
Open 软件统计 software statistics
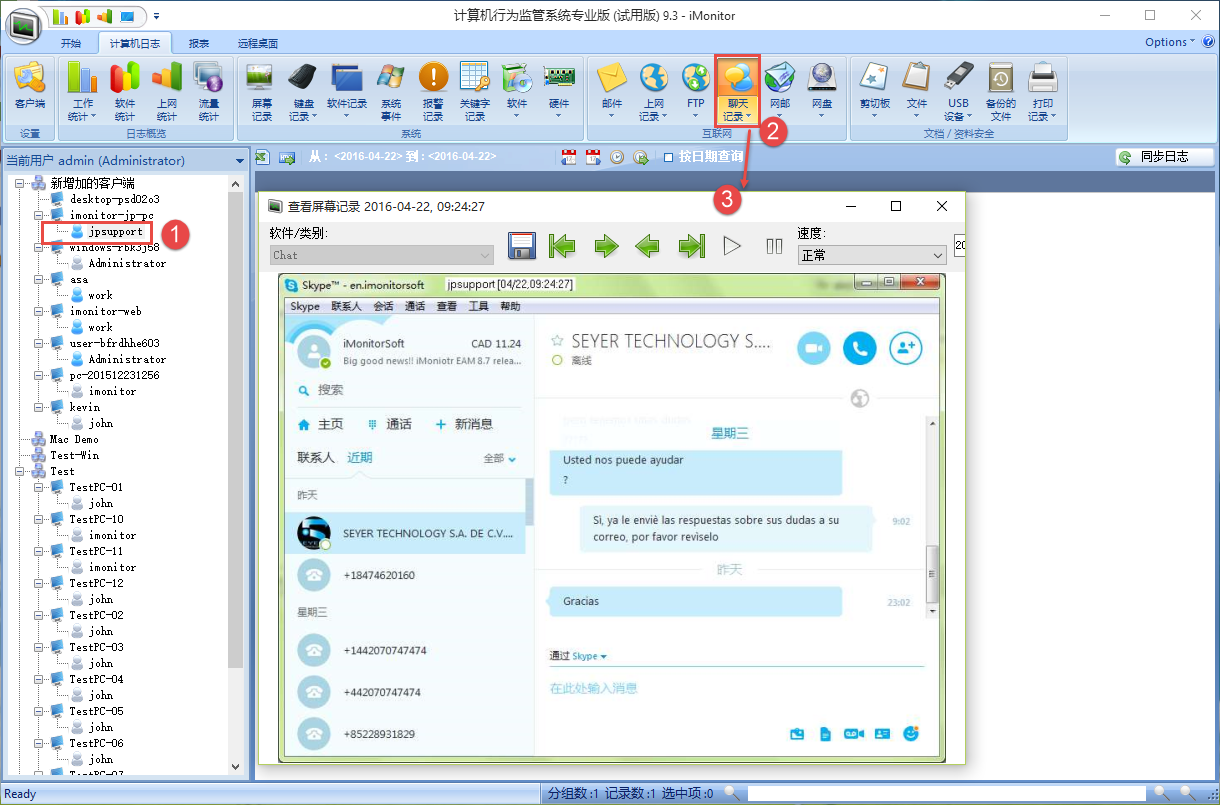click(x=125, y=91)
